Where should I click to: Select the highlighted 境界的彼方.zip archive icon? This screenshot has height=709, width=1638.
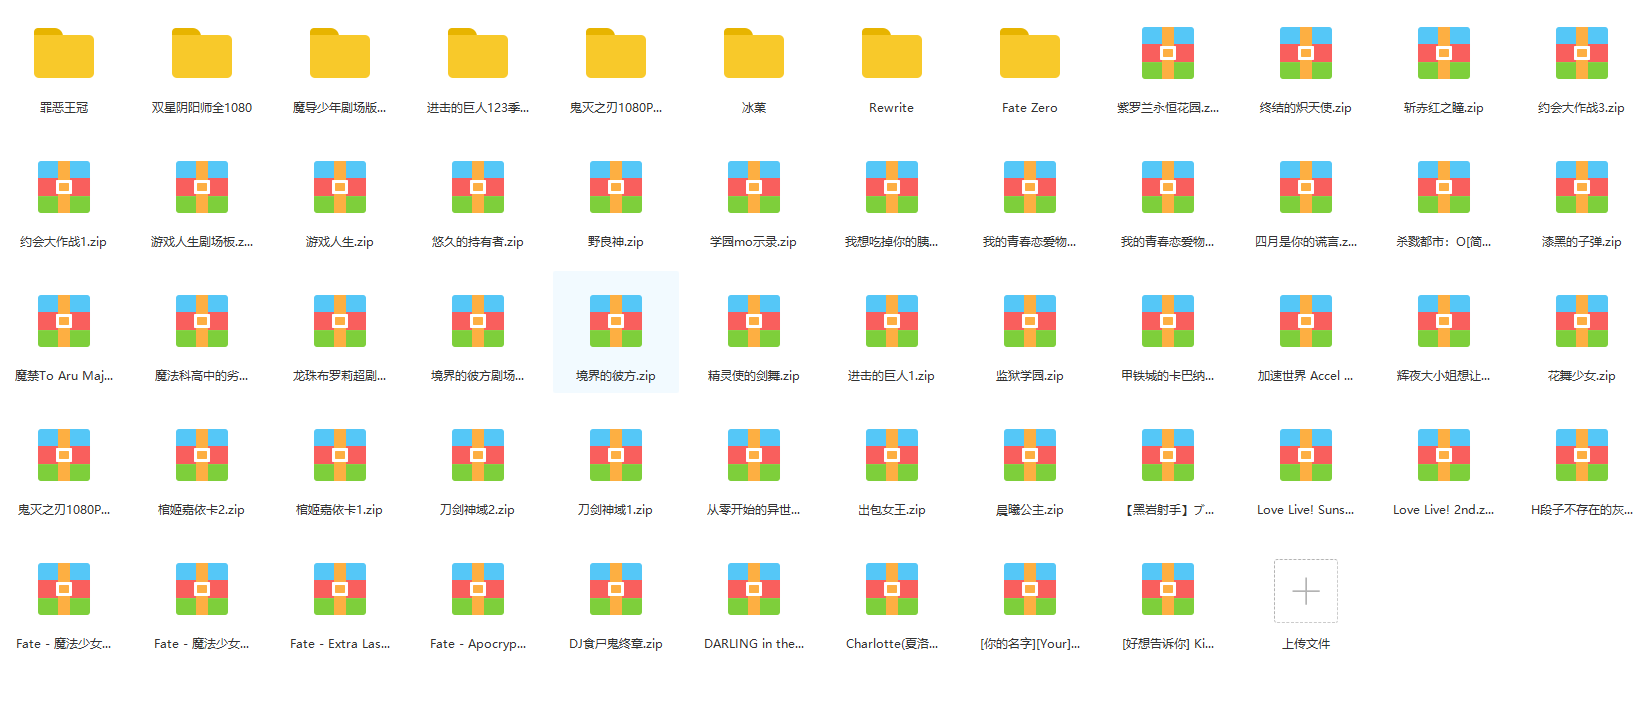(616, 321)
